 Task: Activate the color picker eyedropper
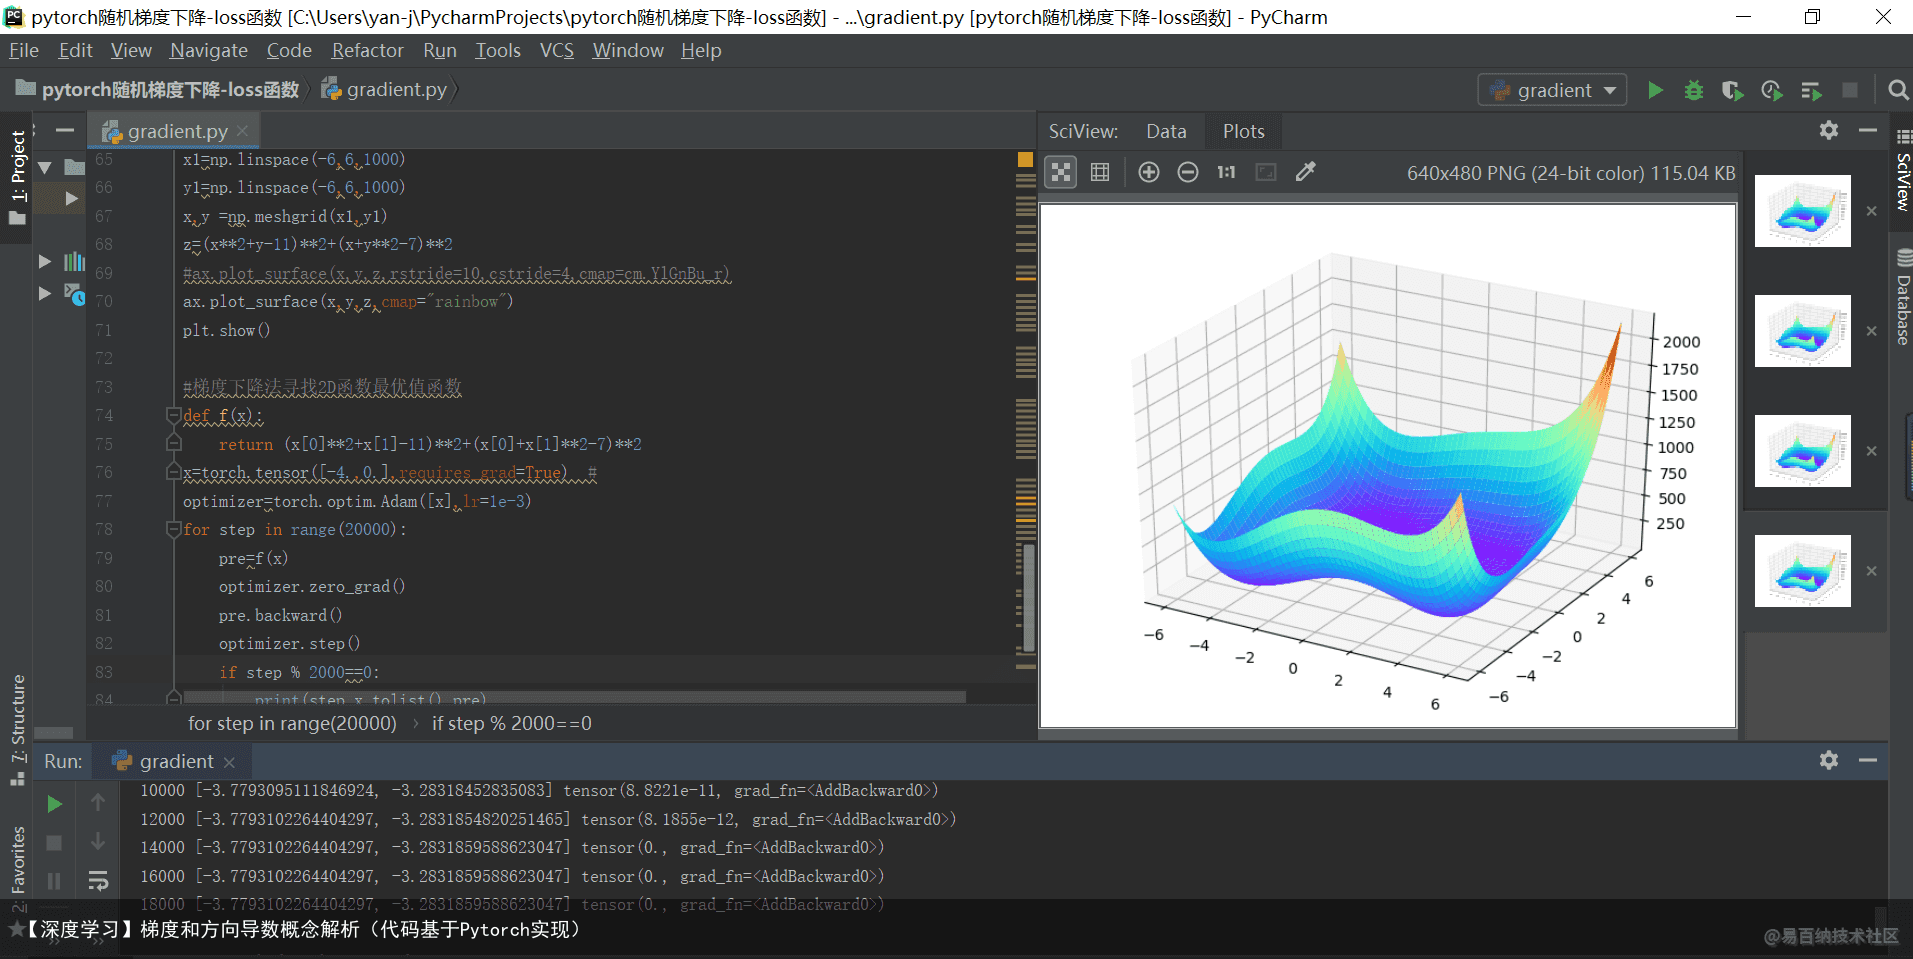[x=1305, y=172]
